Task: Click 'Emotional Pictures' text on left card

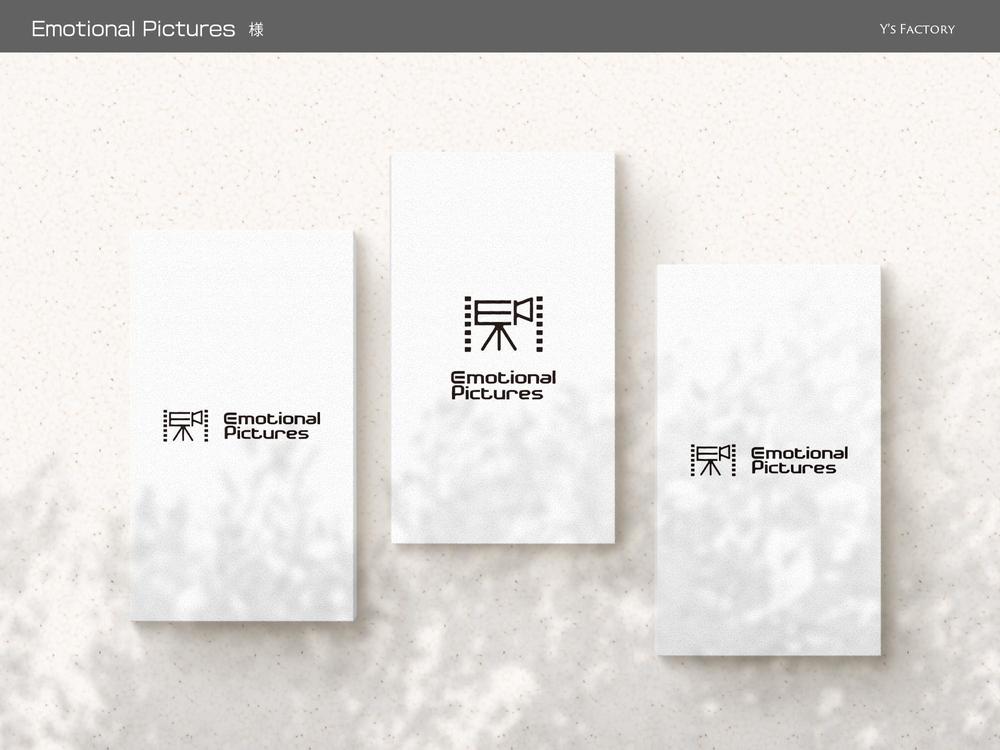Action: 272,426
